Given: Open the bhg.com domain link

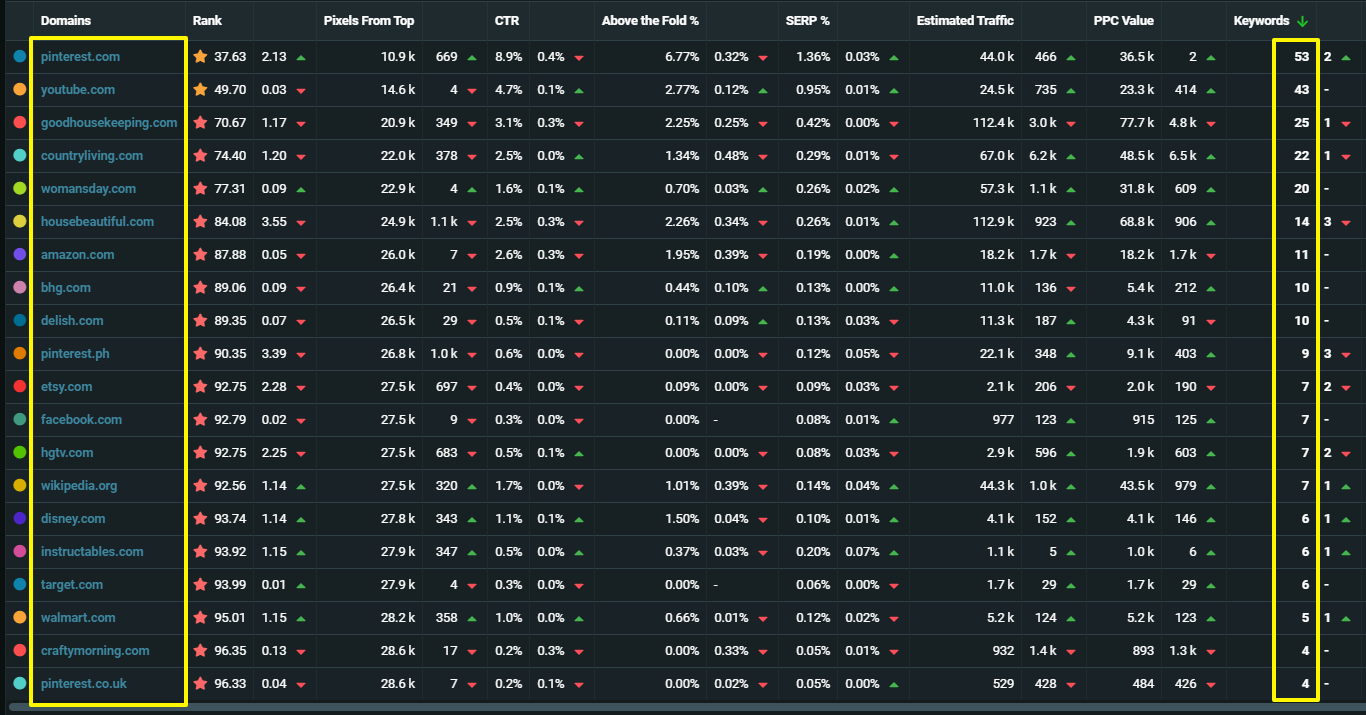Looking at the screenshot, I should pyautogui.click(x=66, y=288).
